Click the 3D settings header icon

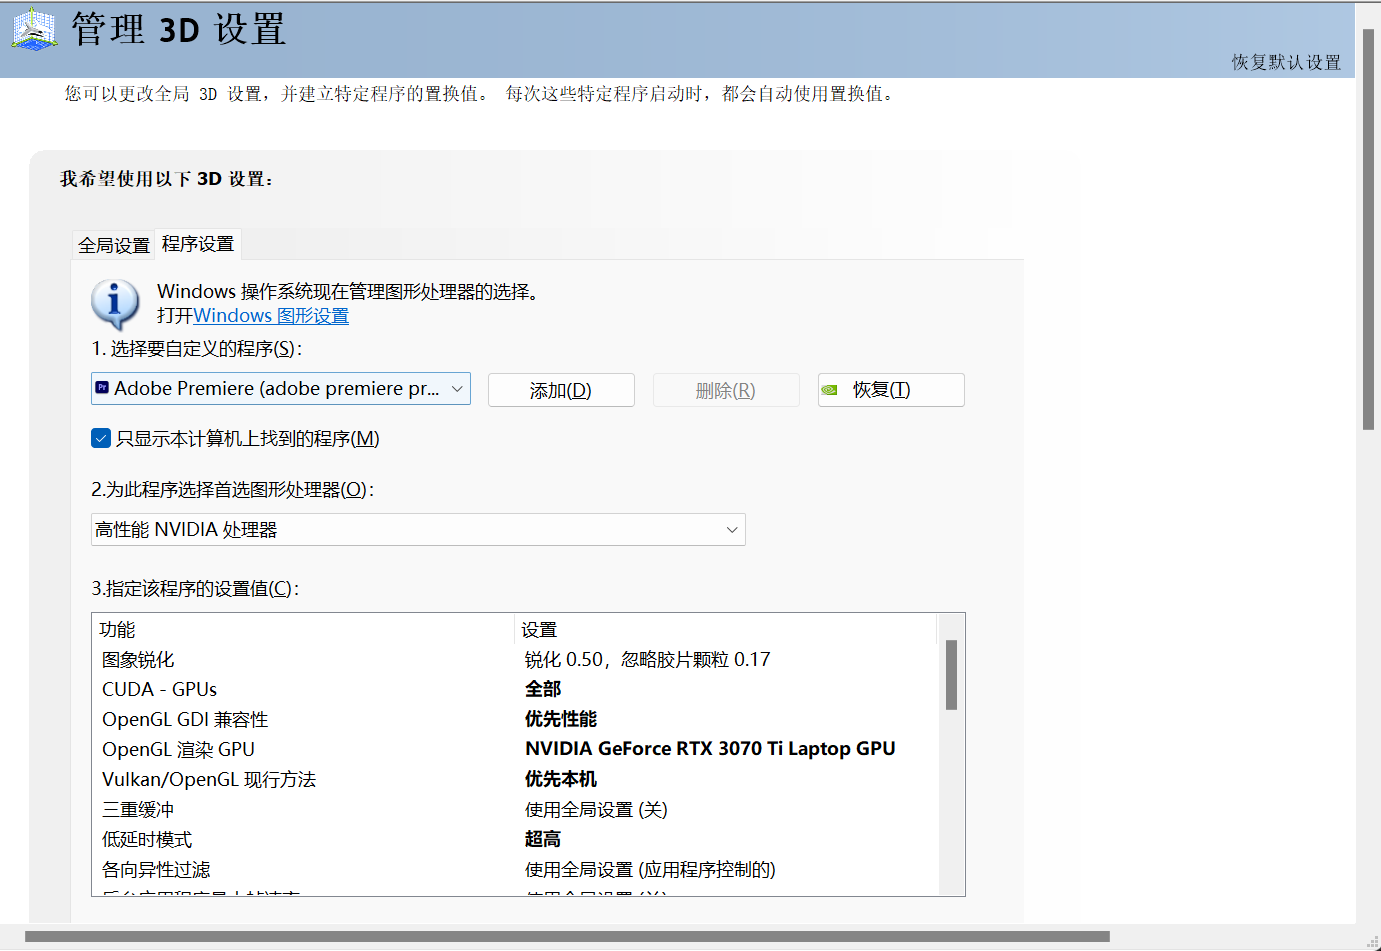(34, 28)
